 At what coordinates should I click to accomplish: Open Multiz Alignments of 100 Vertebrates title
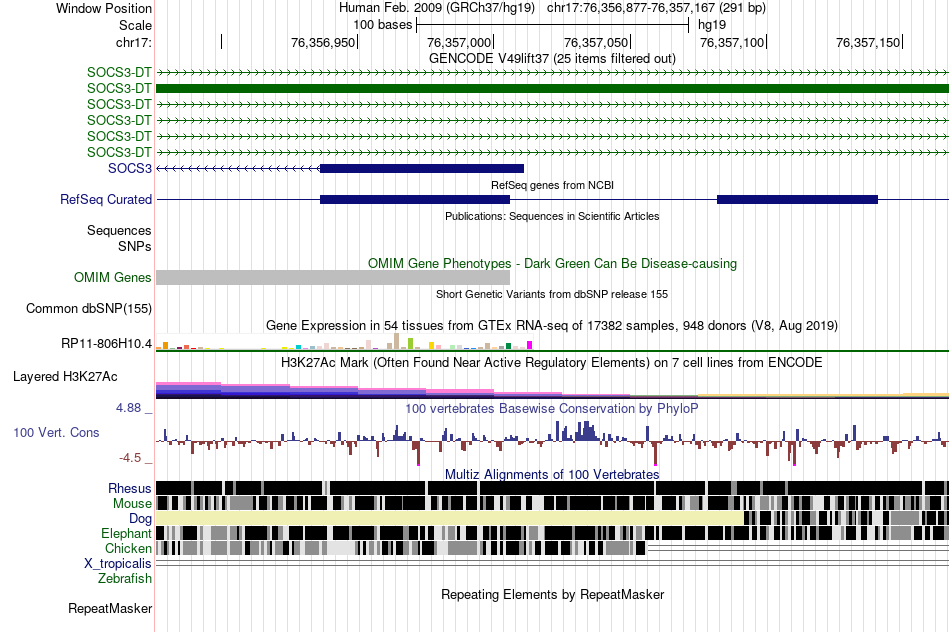[552, 474]
